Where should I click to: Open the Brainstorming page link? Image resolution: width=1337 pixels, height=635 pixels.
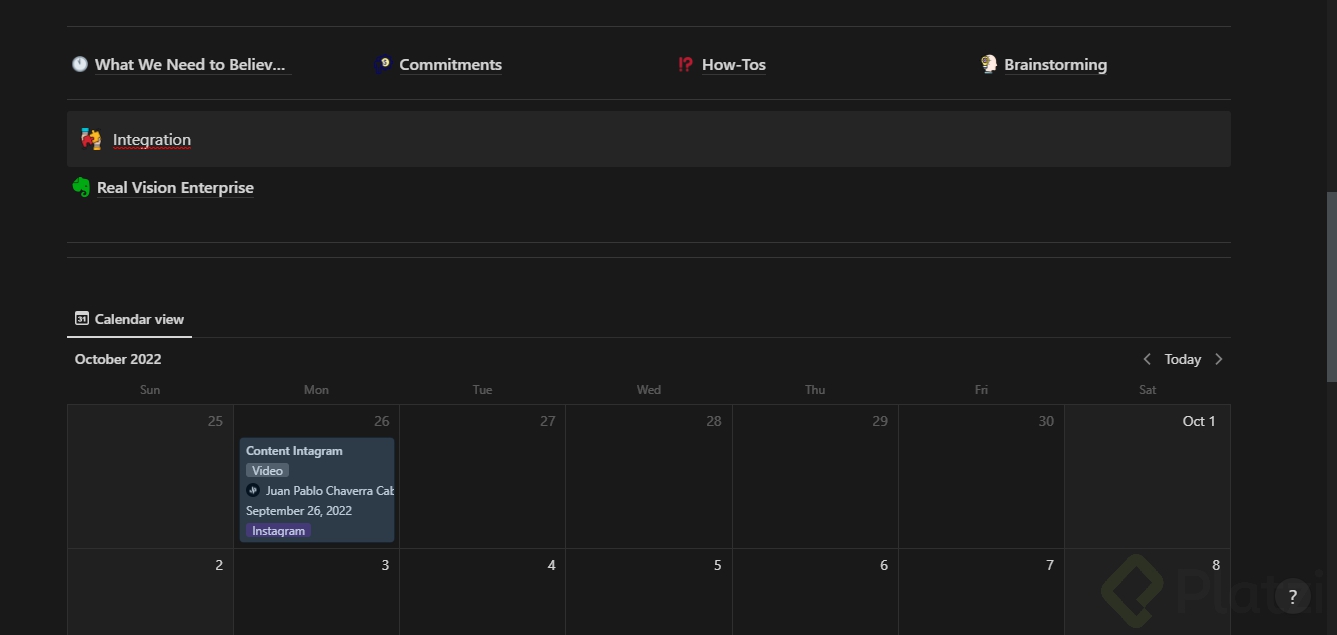click(x=1055, y=65)
